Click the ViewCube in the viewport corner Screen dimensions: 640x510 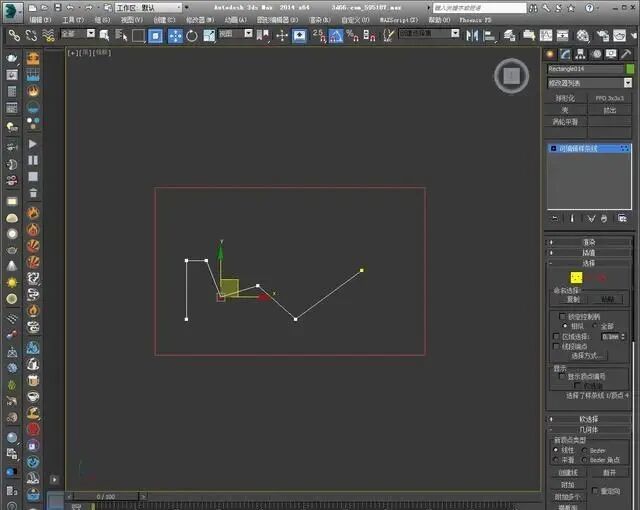511,76
